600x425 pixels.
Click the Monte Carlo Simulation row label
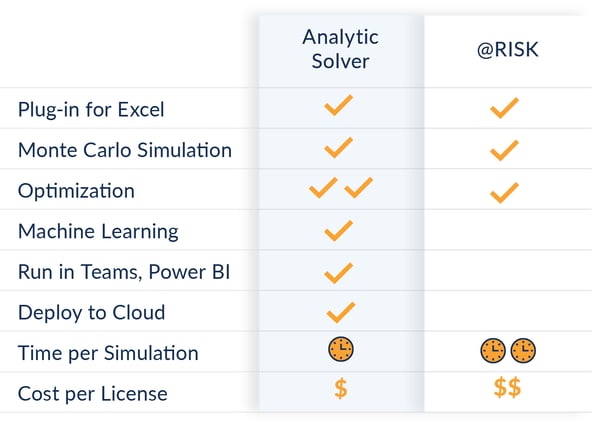pos(125,150)
